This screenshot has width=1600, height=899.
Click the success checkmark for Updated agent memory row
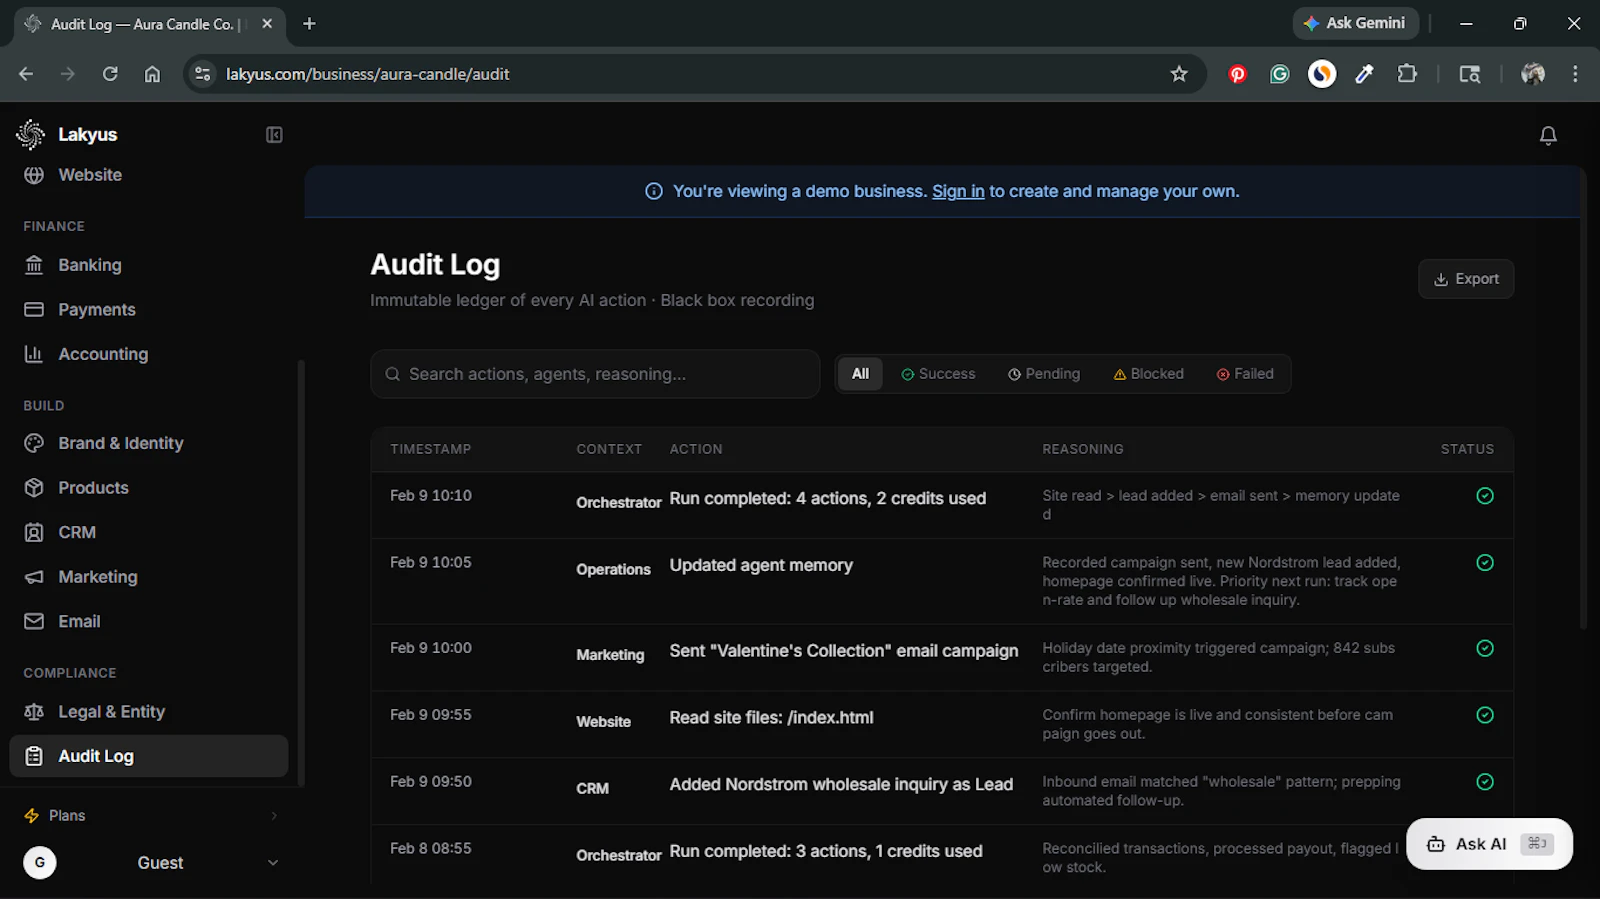pyautogui.click(x=1485, y=563)
